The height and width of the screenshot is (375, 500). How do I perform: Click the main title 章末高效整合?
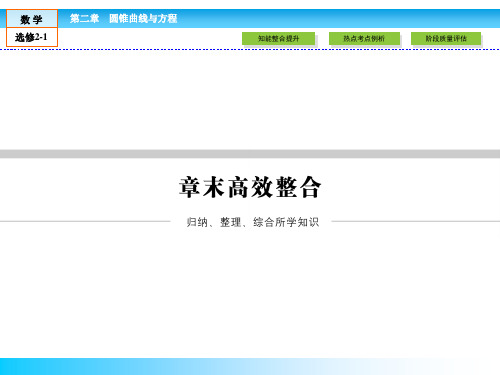[250, 187]
